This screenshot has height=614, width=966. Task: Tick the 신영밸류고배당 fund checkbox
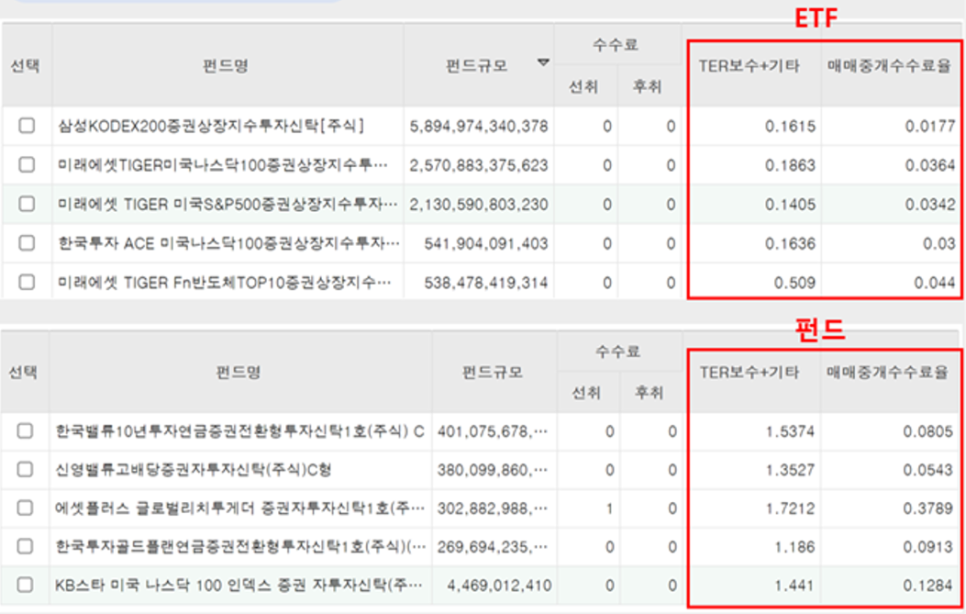[25, 470]
